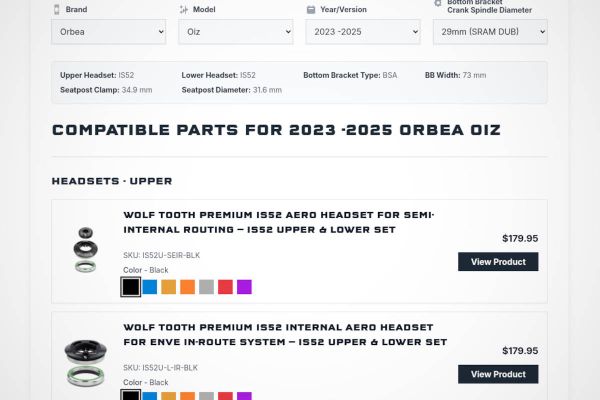Click the Semi-Internal Routing headset product thumbnail
Viewport: 600px width, 400px height.
coord(85,250)
